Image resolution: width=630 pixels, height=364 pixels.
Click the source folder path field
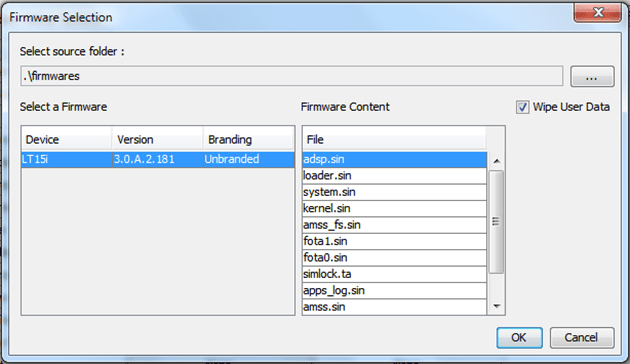[x=292, y=76]
